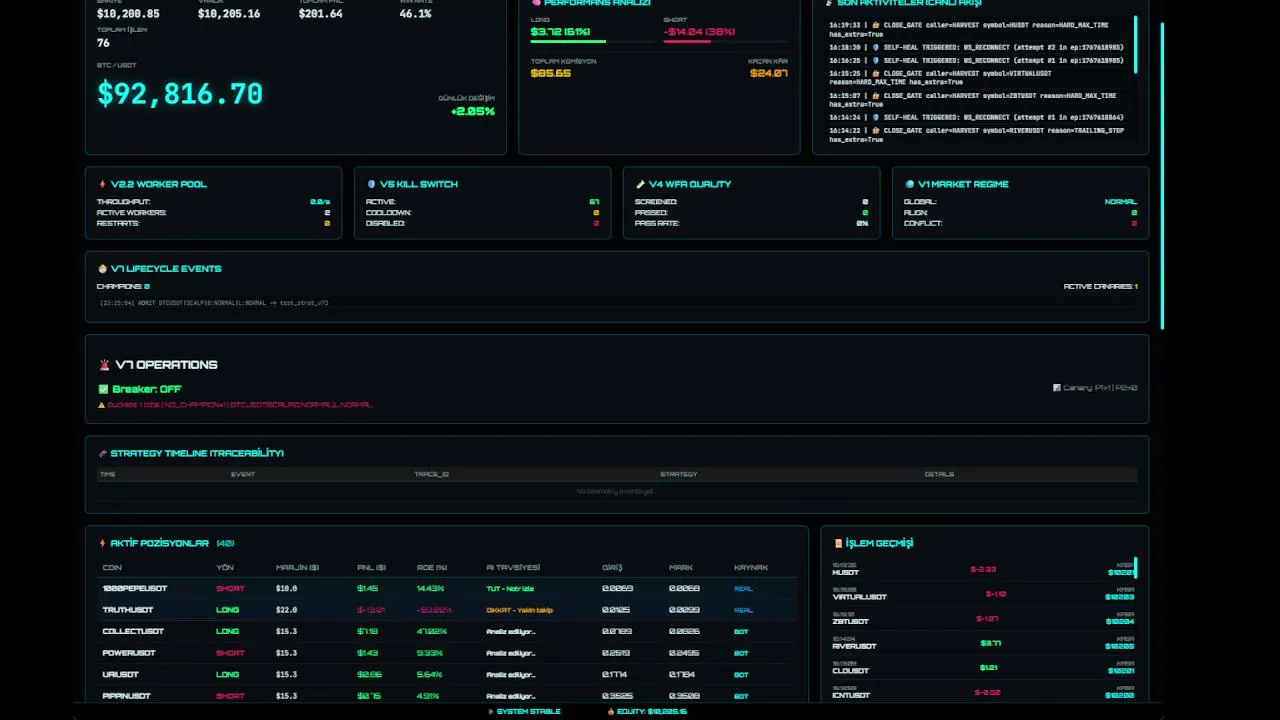Viewport: 1280px width, 720px height.
Task: Click the V7 Lifecycle Events icon
Action: 102,268
